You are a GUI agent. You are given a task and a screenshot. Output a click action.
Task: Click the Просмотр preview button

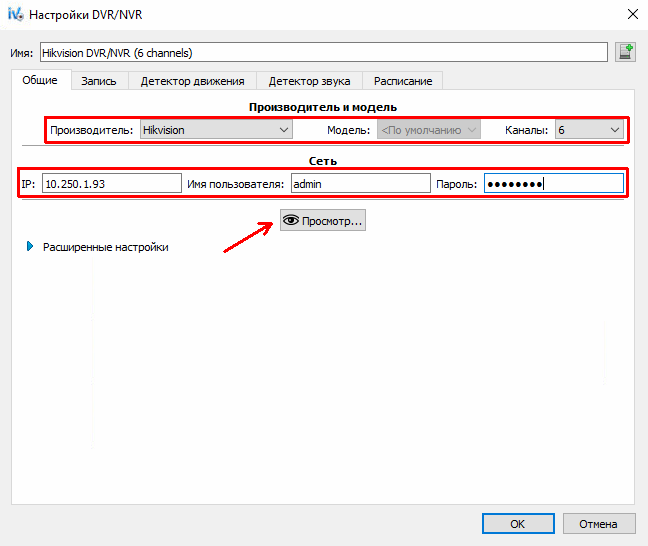[323, 220]
